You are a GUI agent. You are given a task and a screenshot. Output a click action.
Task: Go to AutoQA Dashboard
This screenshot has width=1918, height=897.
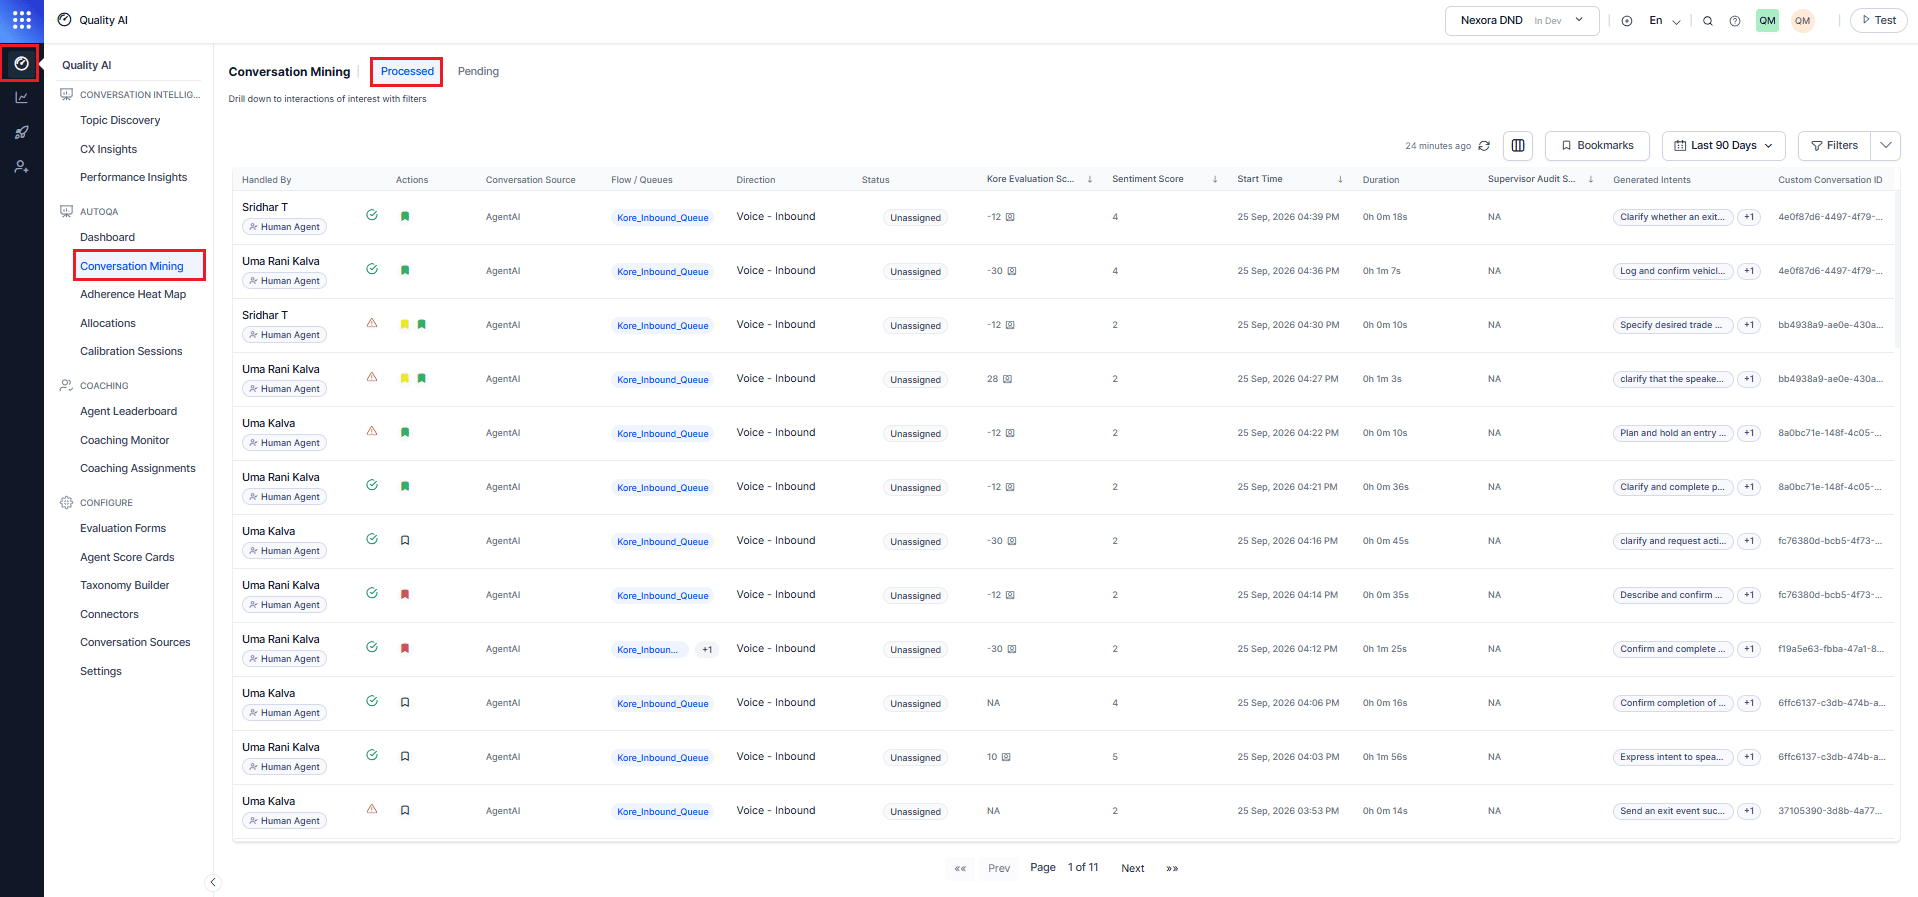click(107, 237)
